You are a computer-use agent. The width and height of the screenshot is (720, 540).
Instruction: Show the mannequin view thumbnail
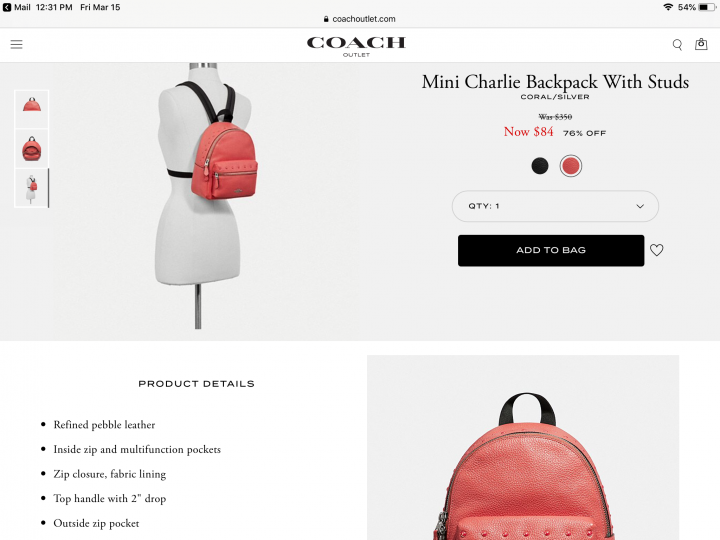(x=32, y=188)
